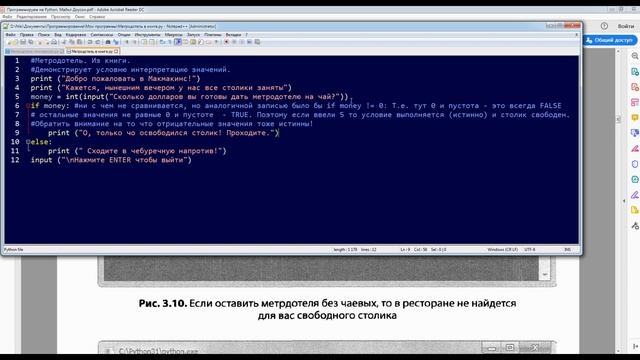Toggle the highlighted Indent Guide toolbar button
Image resolution: width=640 pixels, height=360 pixels.
point(178,42)
